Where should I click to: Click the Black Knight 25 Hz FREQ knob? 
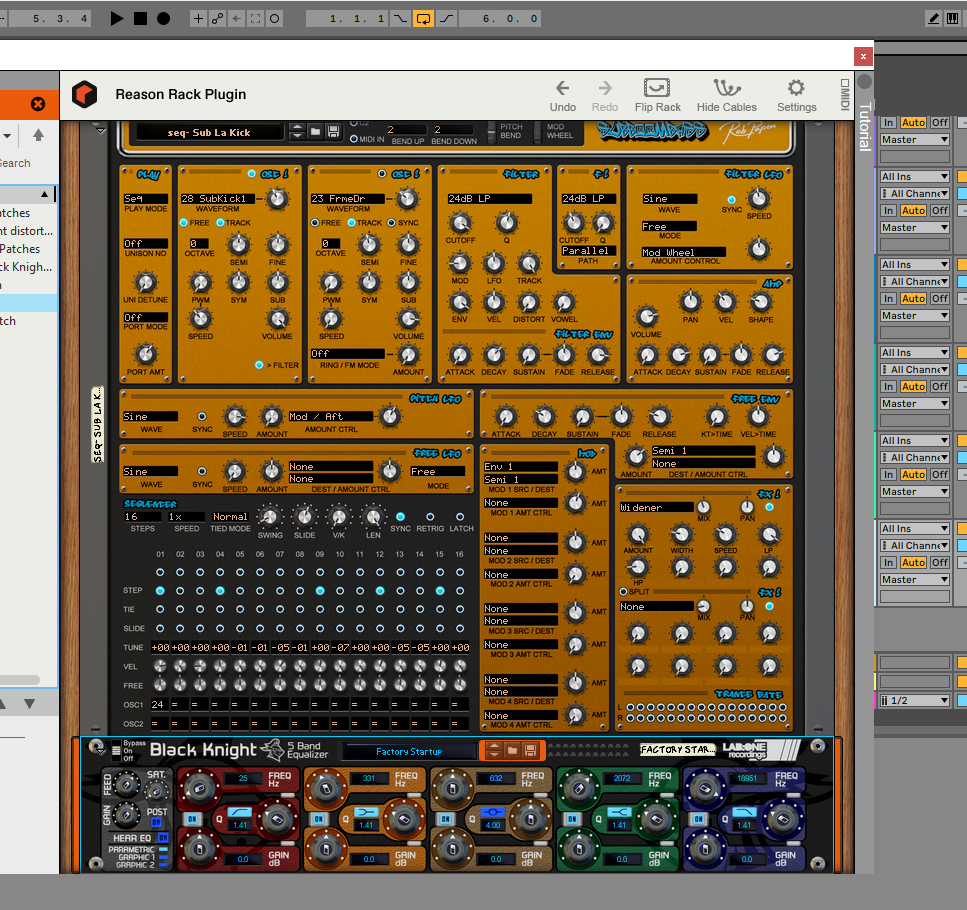coord(200,788)
